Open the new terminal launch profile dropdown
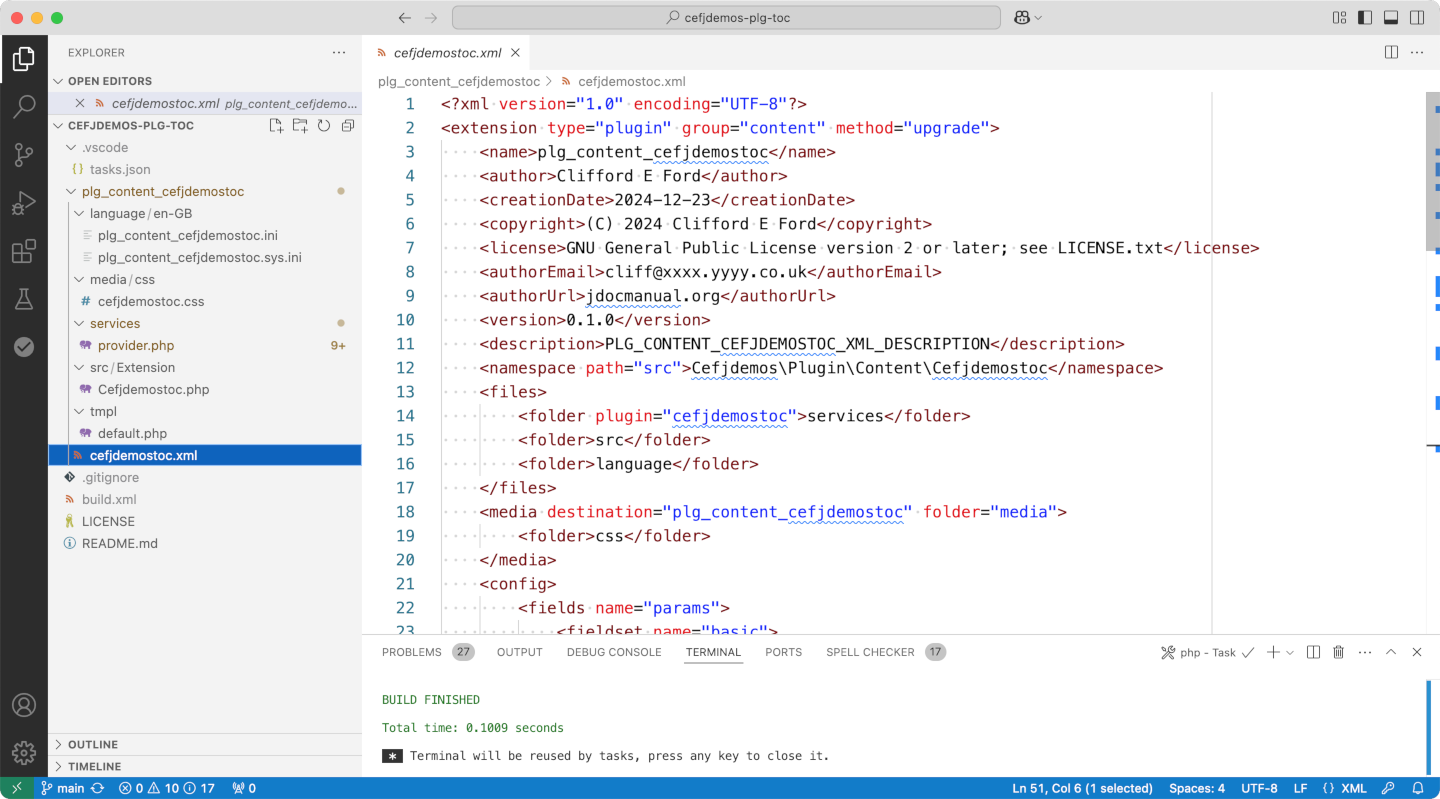Screen dimensions: 1440x799 tap(1290, 652)
